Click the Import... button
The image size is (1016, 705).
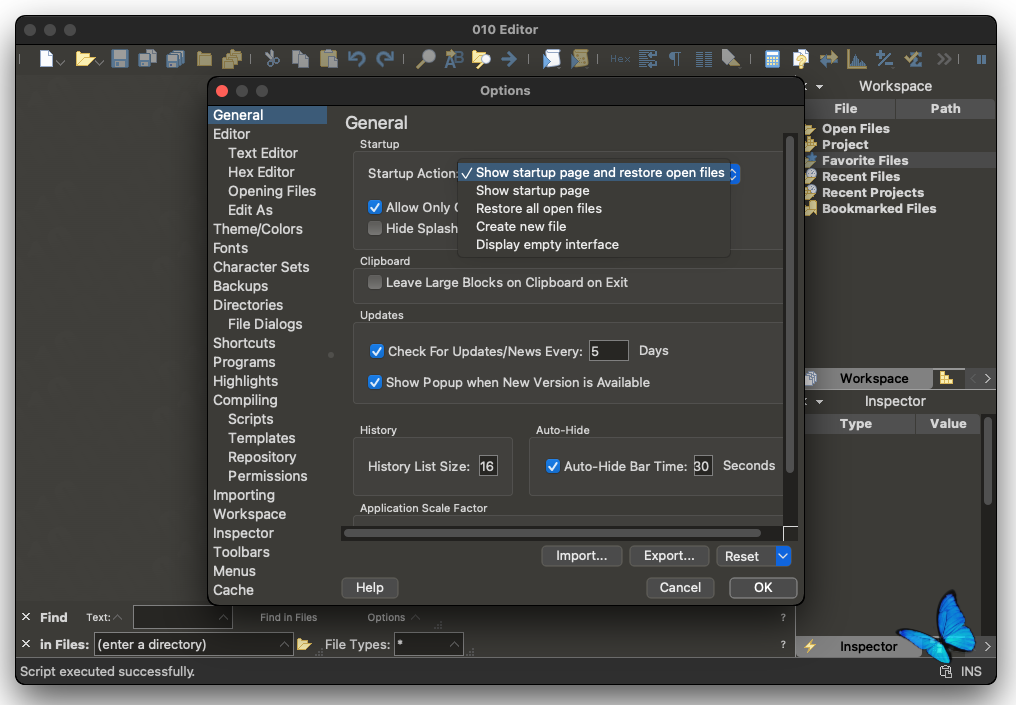tap(581, 556)
